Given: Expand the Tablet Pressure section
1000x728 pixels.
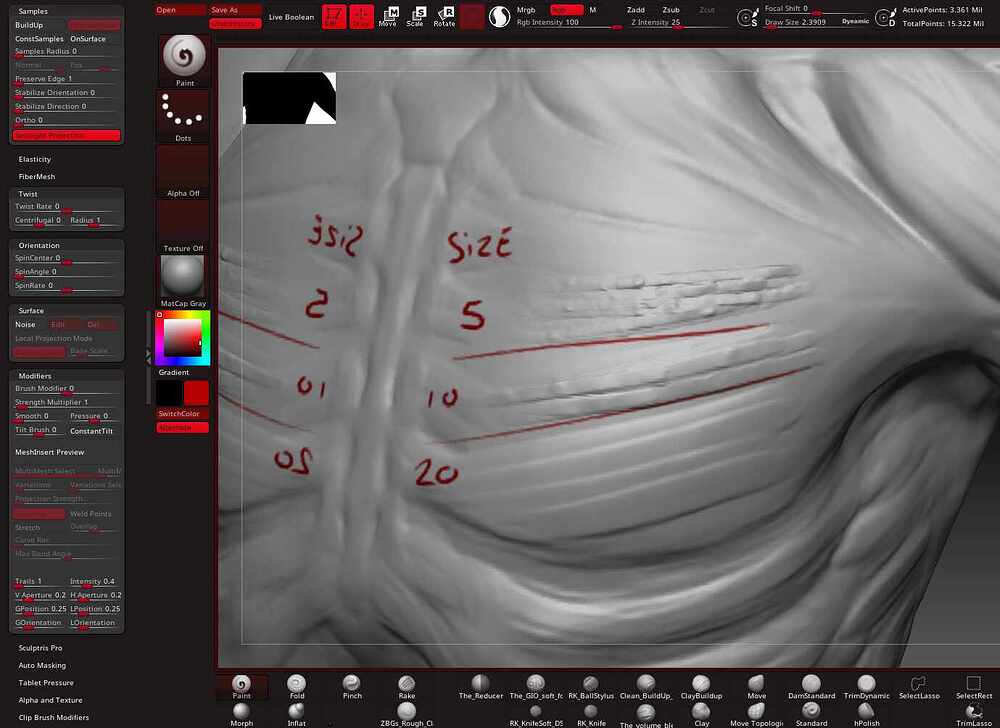Looking at the screenshot, I should point(46,682).
